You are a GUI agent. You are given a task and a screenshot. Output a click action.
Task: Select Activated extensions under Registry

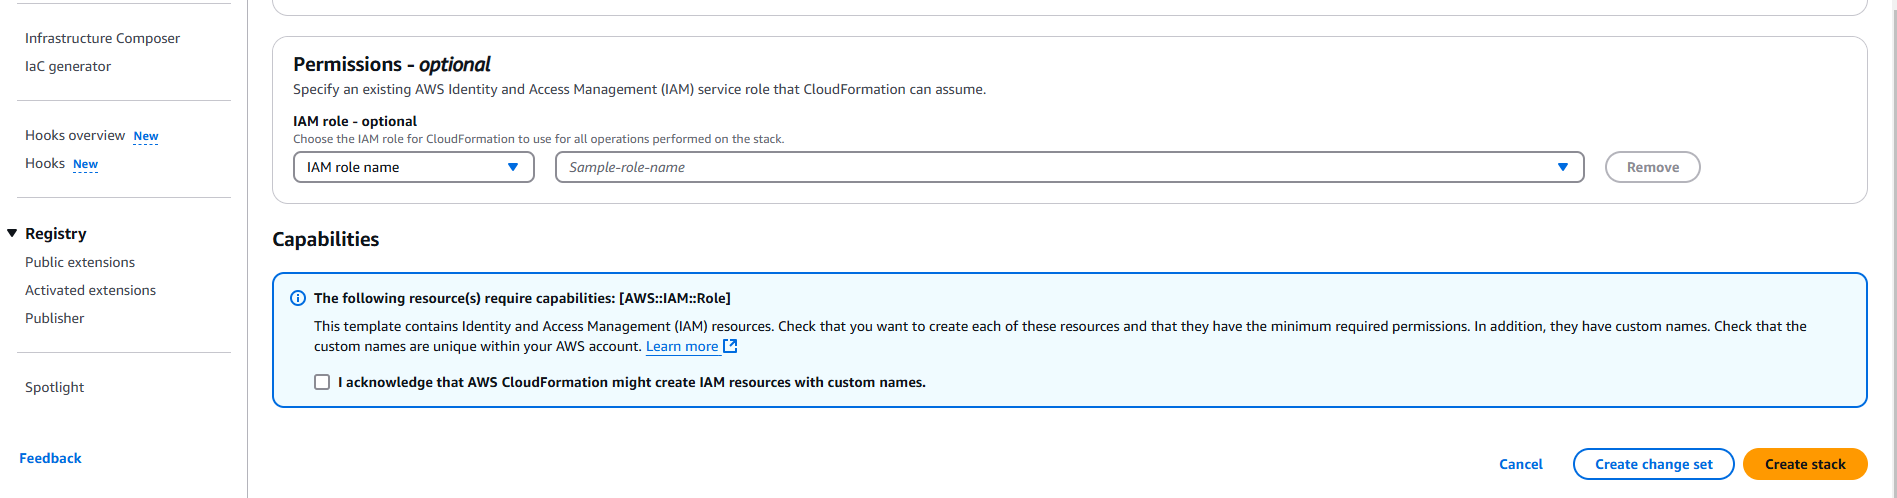point(90,290)
